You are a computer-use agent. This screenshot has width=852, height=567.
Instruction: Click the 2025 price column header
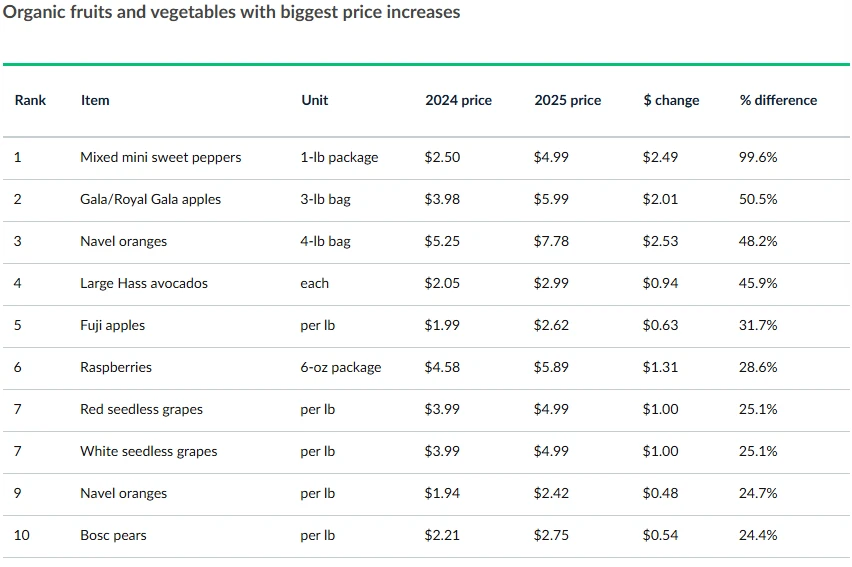click(568, 100)
